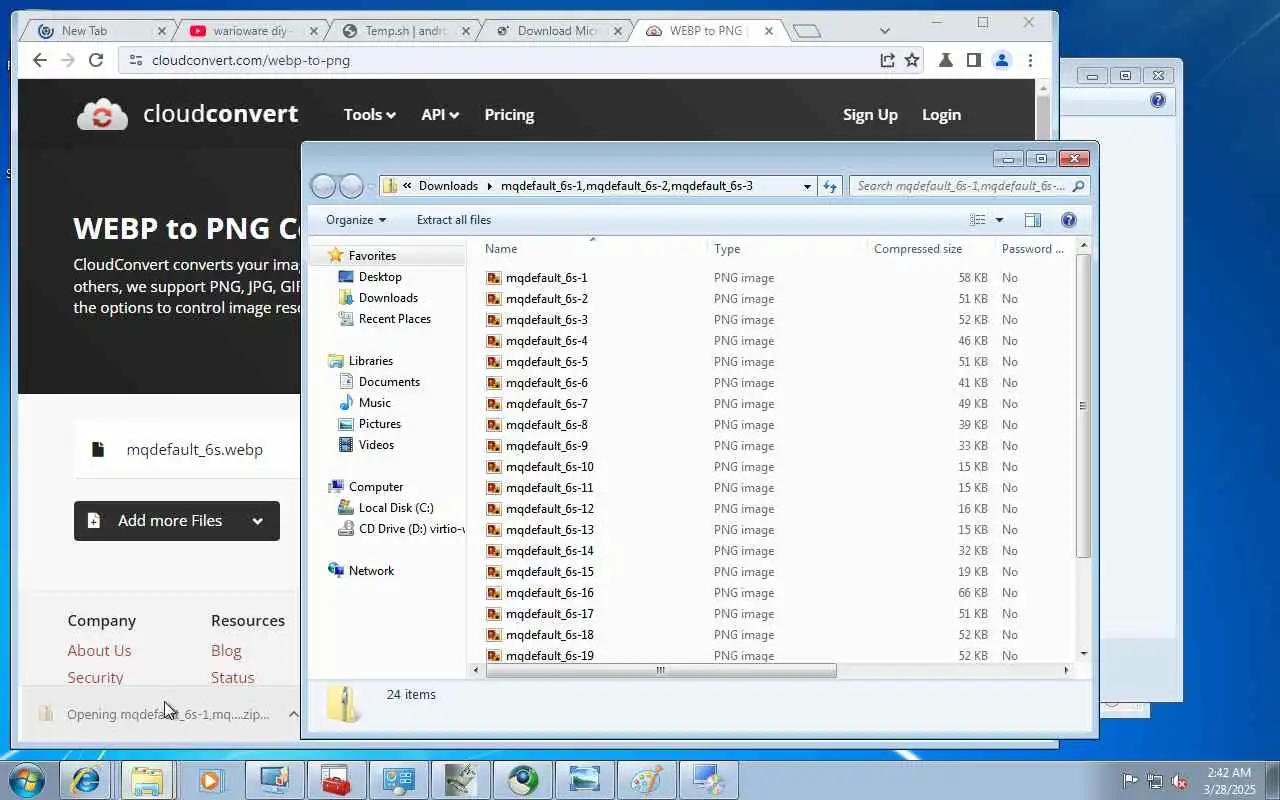This screenshot has height=800, width=1280.
Task: Expand the API dropdown menu
Action: tap(440, 115)
